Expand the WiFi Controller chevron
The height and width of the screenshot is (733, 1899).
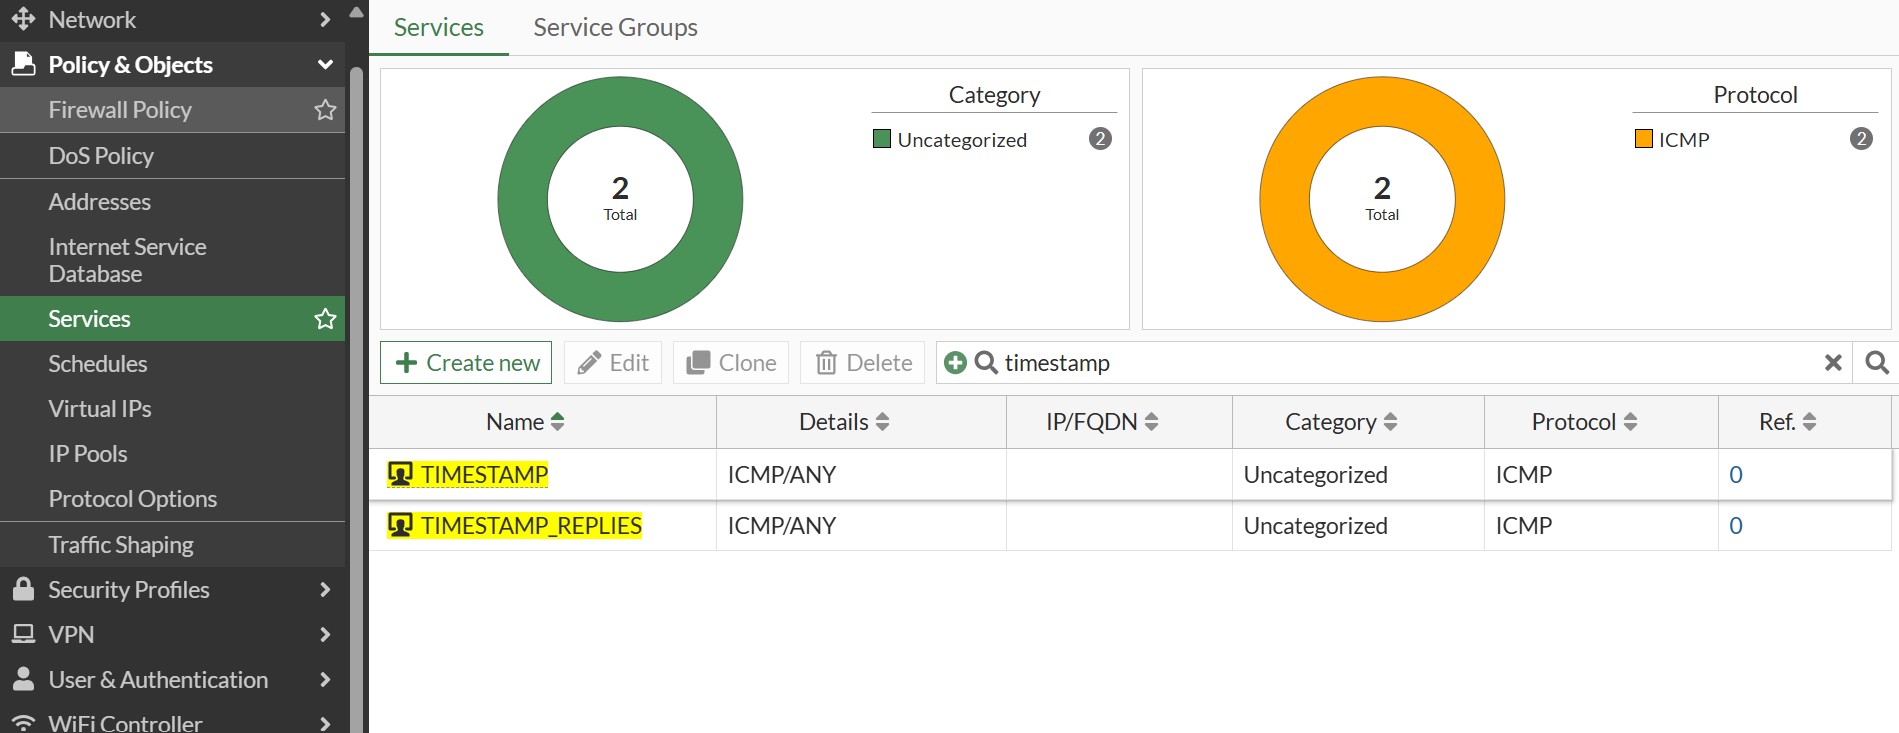click(x=324, y=723)
